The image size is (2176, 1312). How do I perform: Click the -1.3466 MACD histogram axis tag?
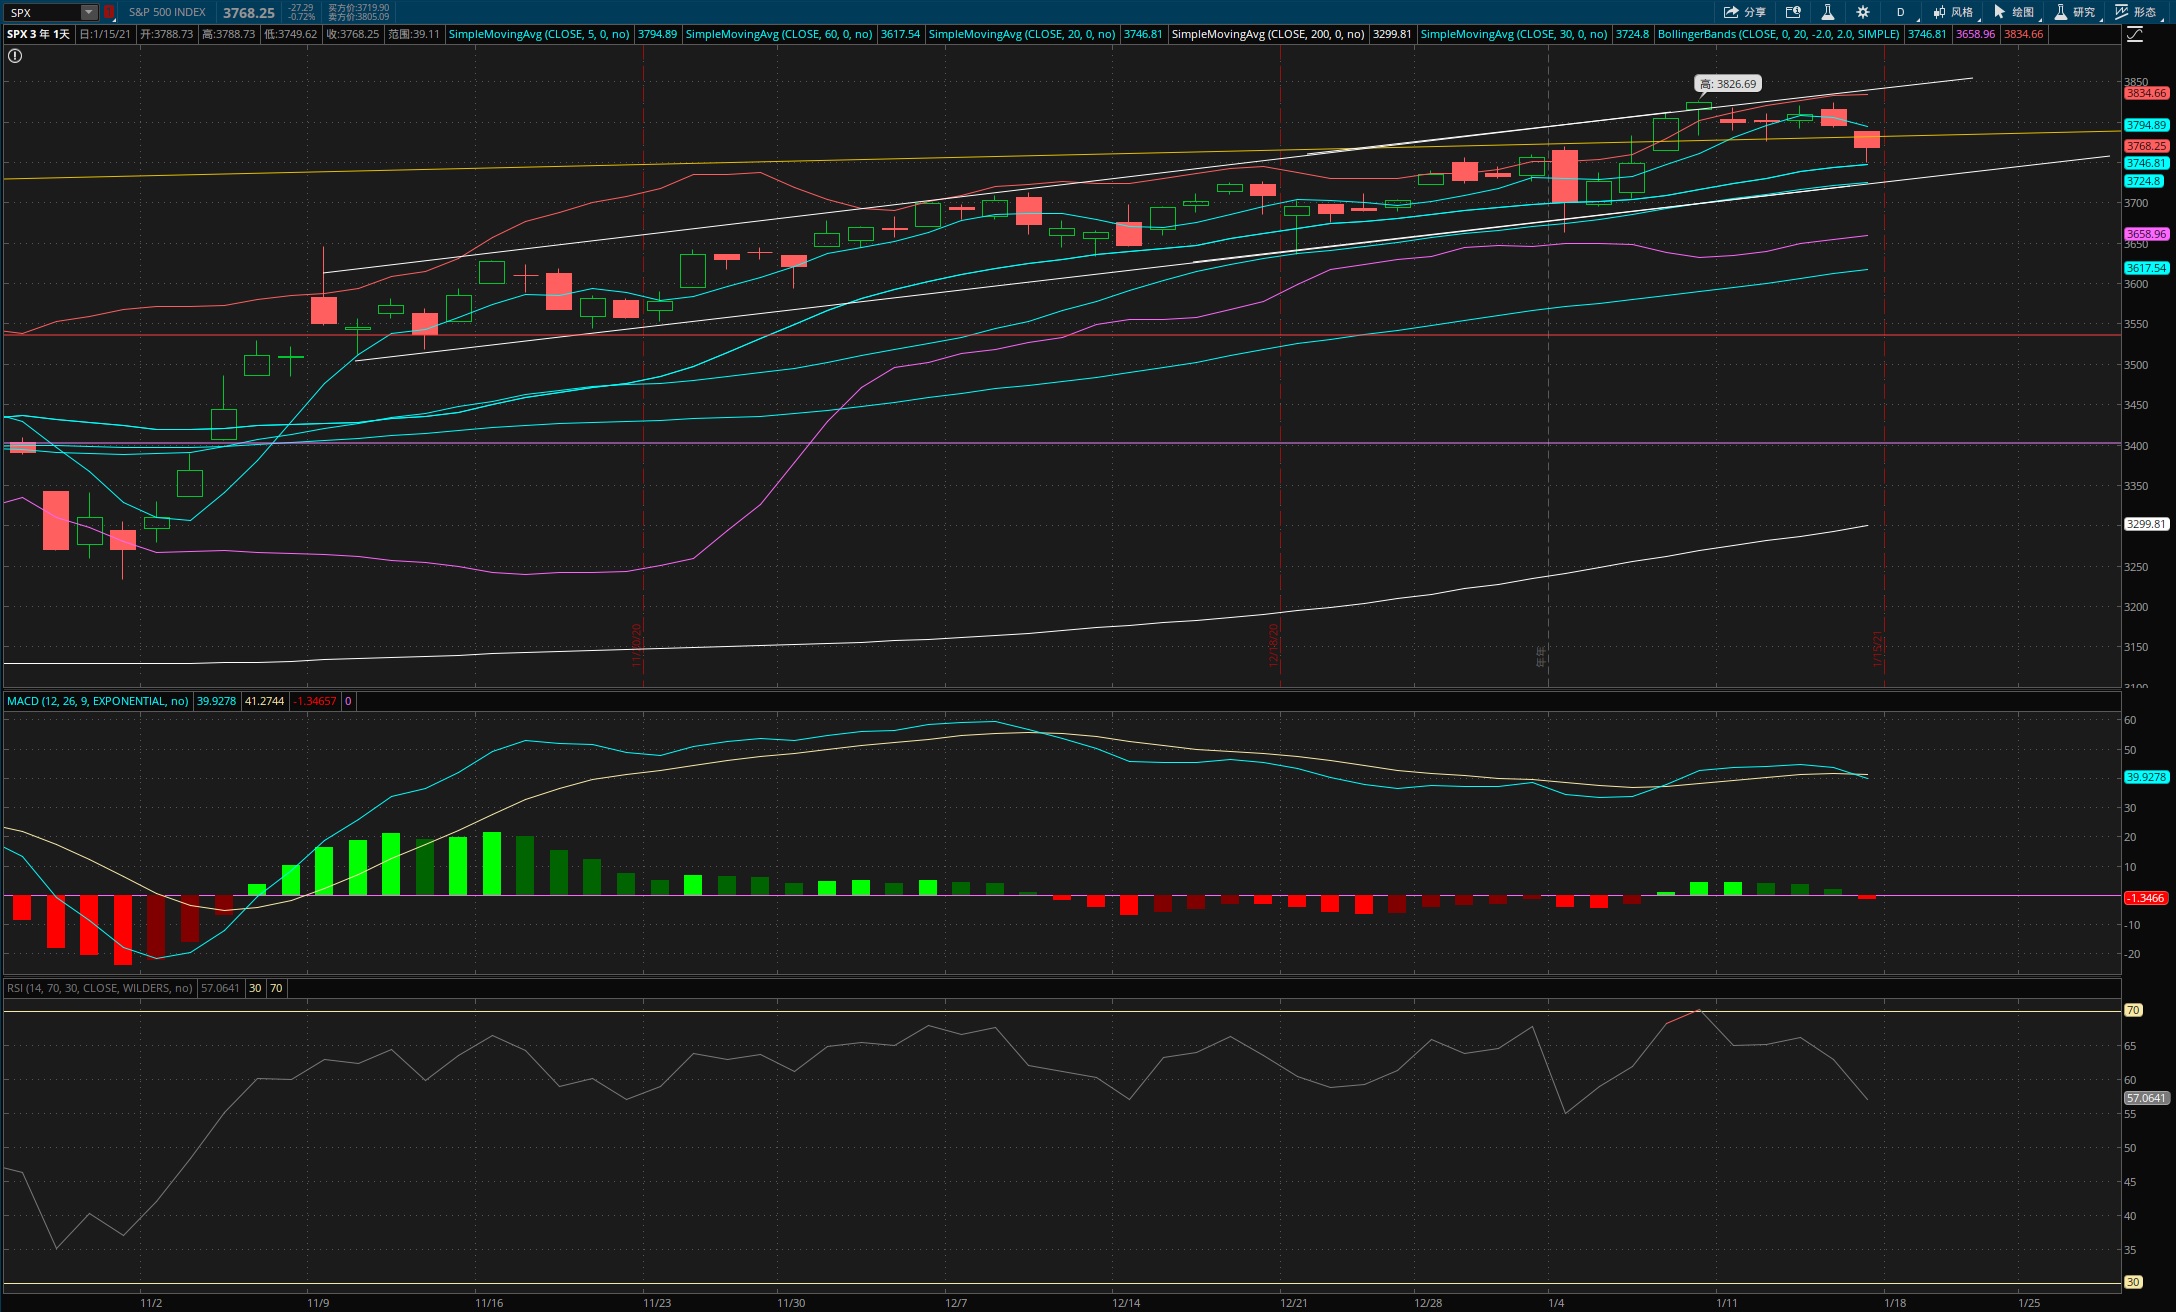(x=2146, y=898)
